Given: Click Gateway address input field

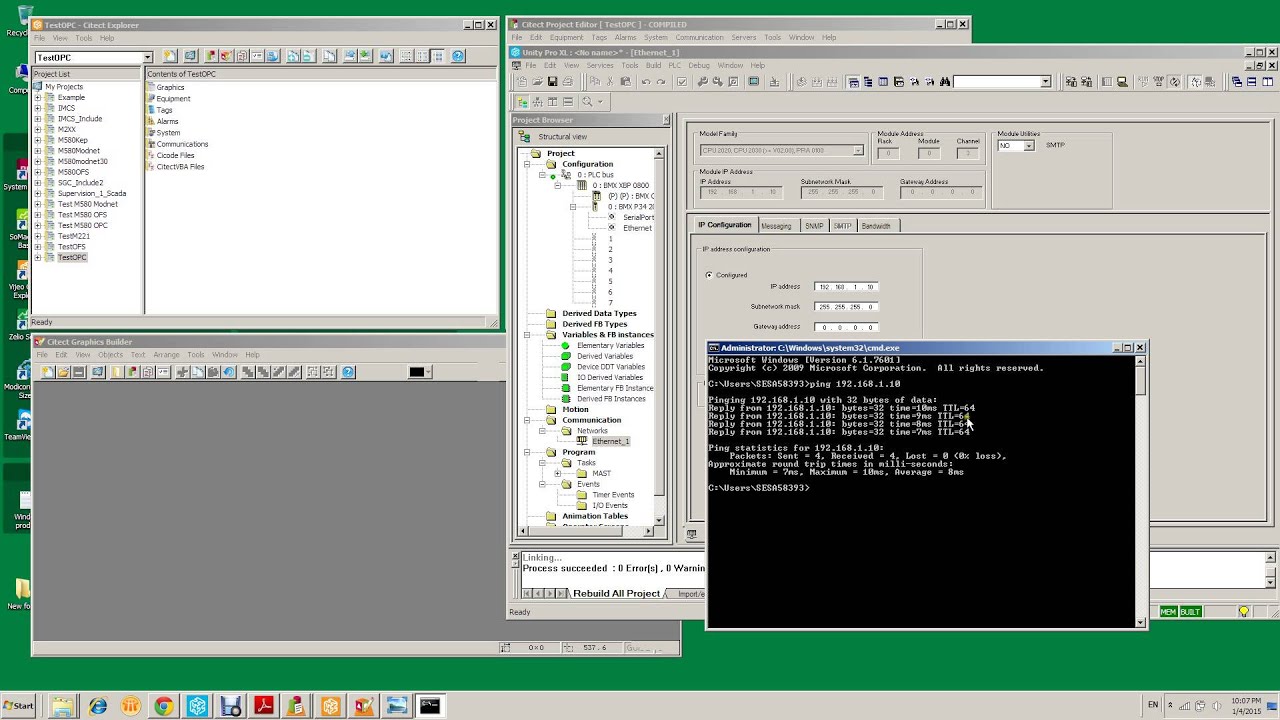Looking at the screenshot, I should [846, 327].
